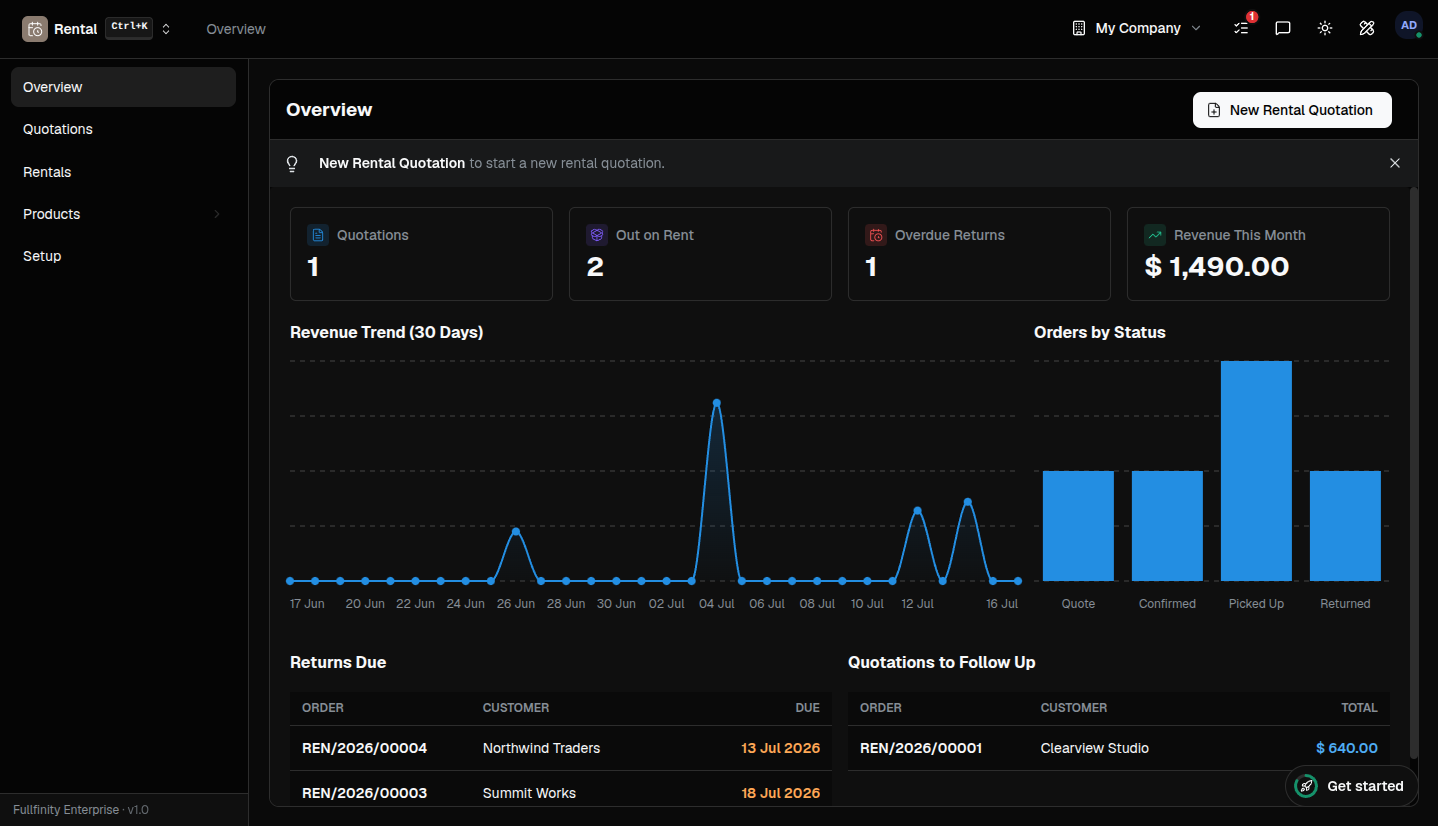Viewport: 1438px width, 826px height.
Task: Toggle light theme with sun icon
Action: [1325, 28]
